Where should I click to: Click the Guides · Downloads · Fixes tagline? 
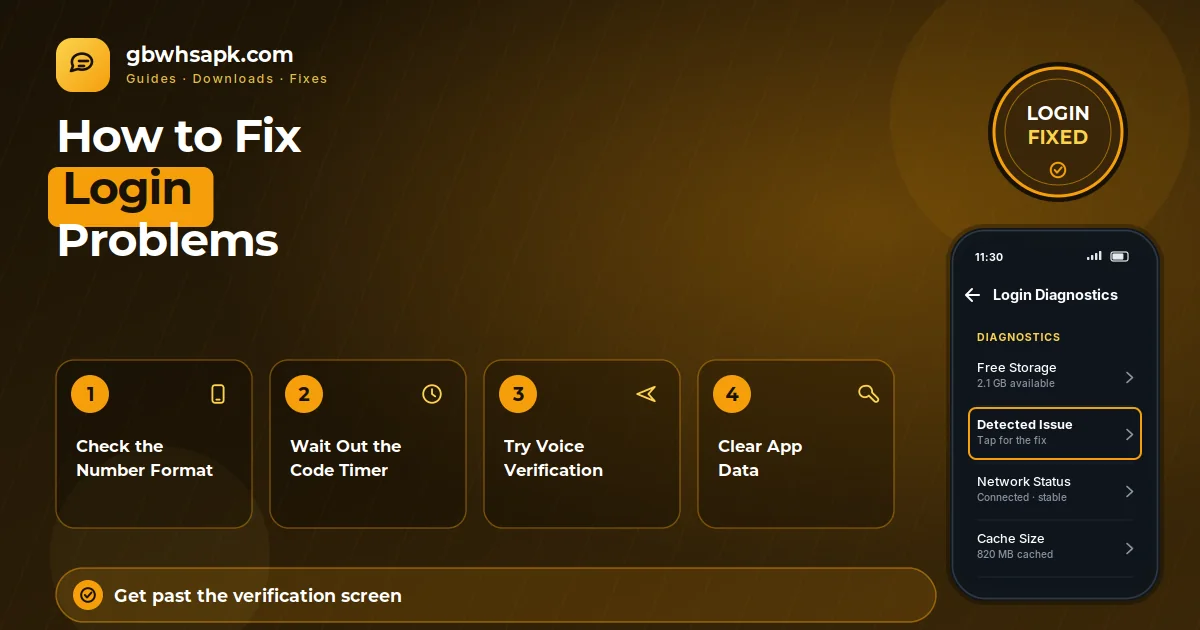(227, 78)
